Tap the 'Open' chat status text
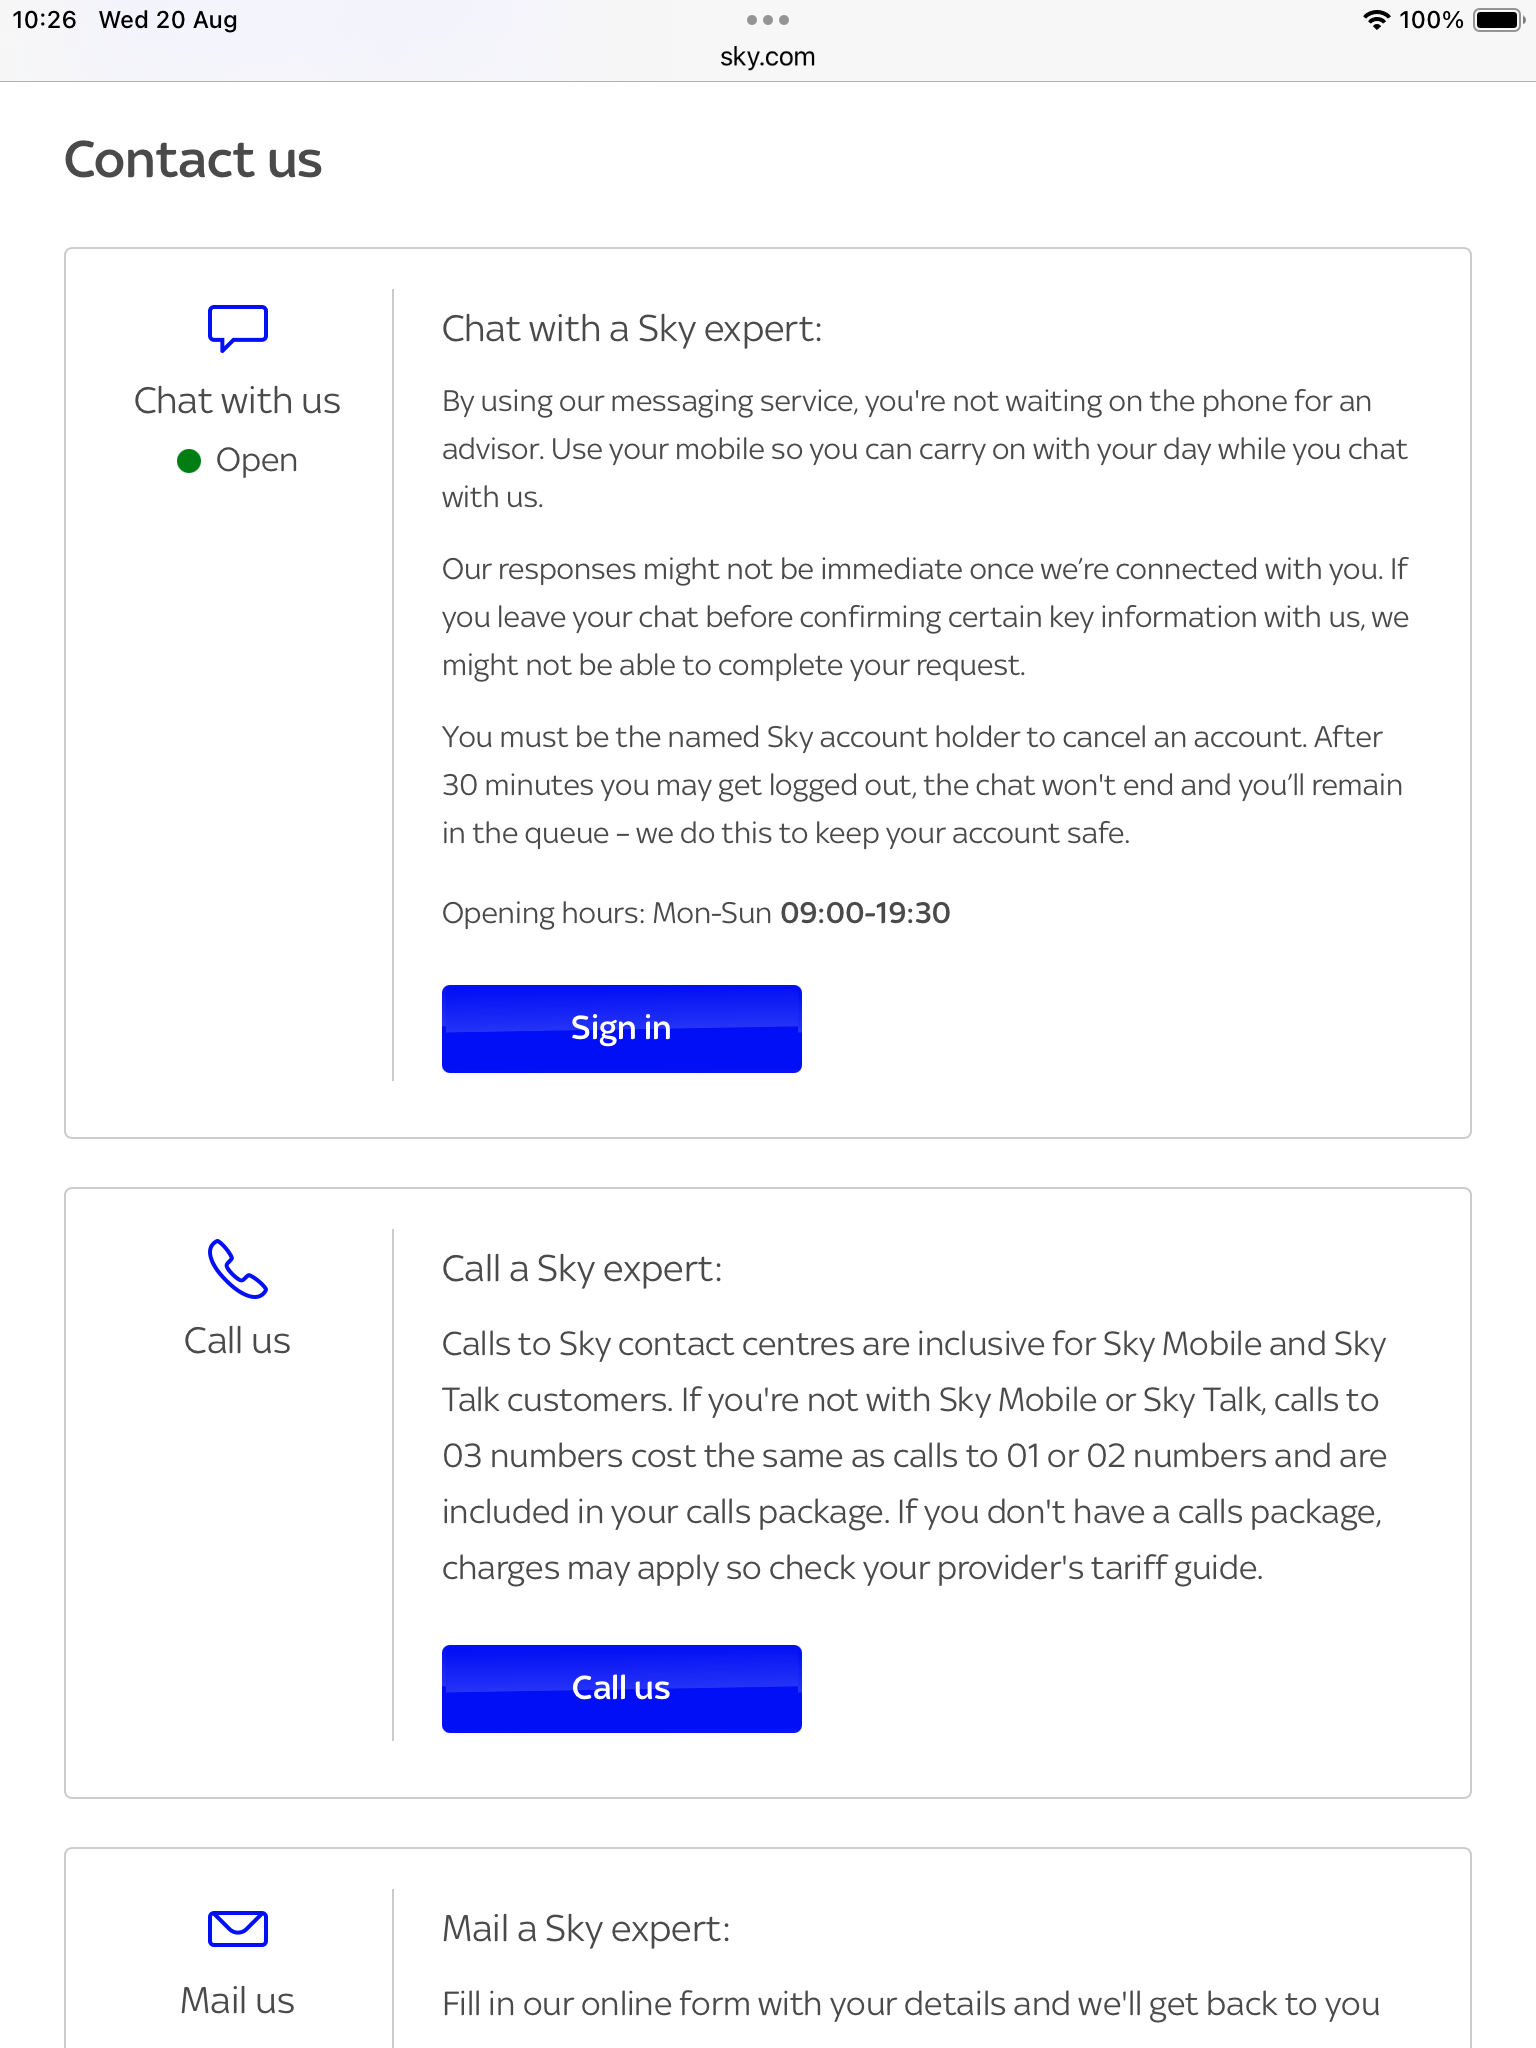The width and height of the screenshot is (1536, 2048). tap(257, 461)
